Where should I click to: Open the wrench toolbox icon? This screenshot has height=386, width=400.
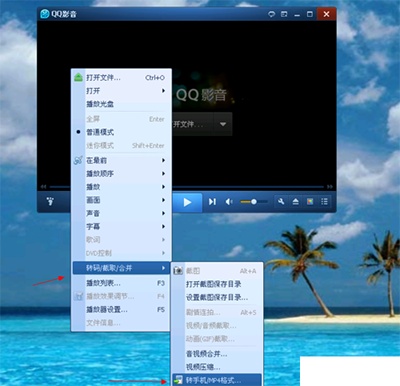tap(281, 201)
